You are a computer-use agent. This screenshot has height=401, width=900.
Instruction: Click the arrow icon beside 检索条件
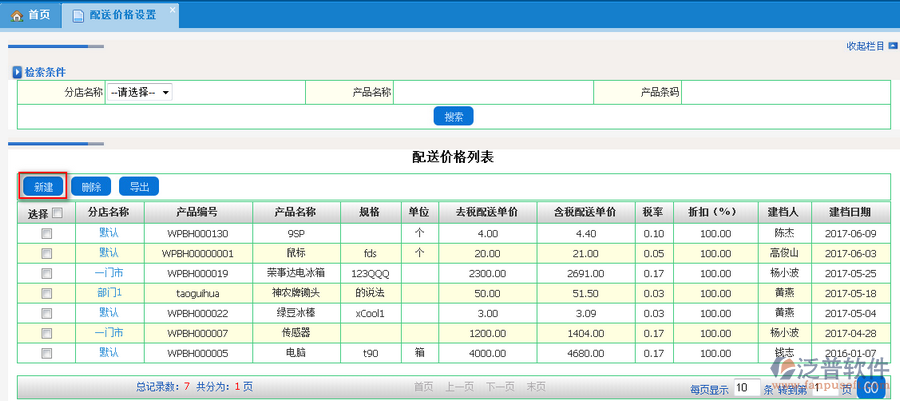click(17, 73)
